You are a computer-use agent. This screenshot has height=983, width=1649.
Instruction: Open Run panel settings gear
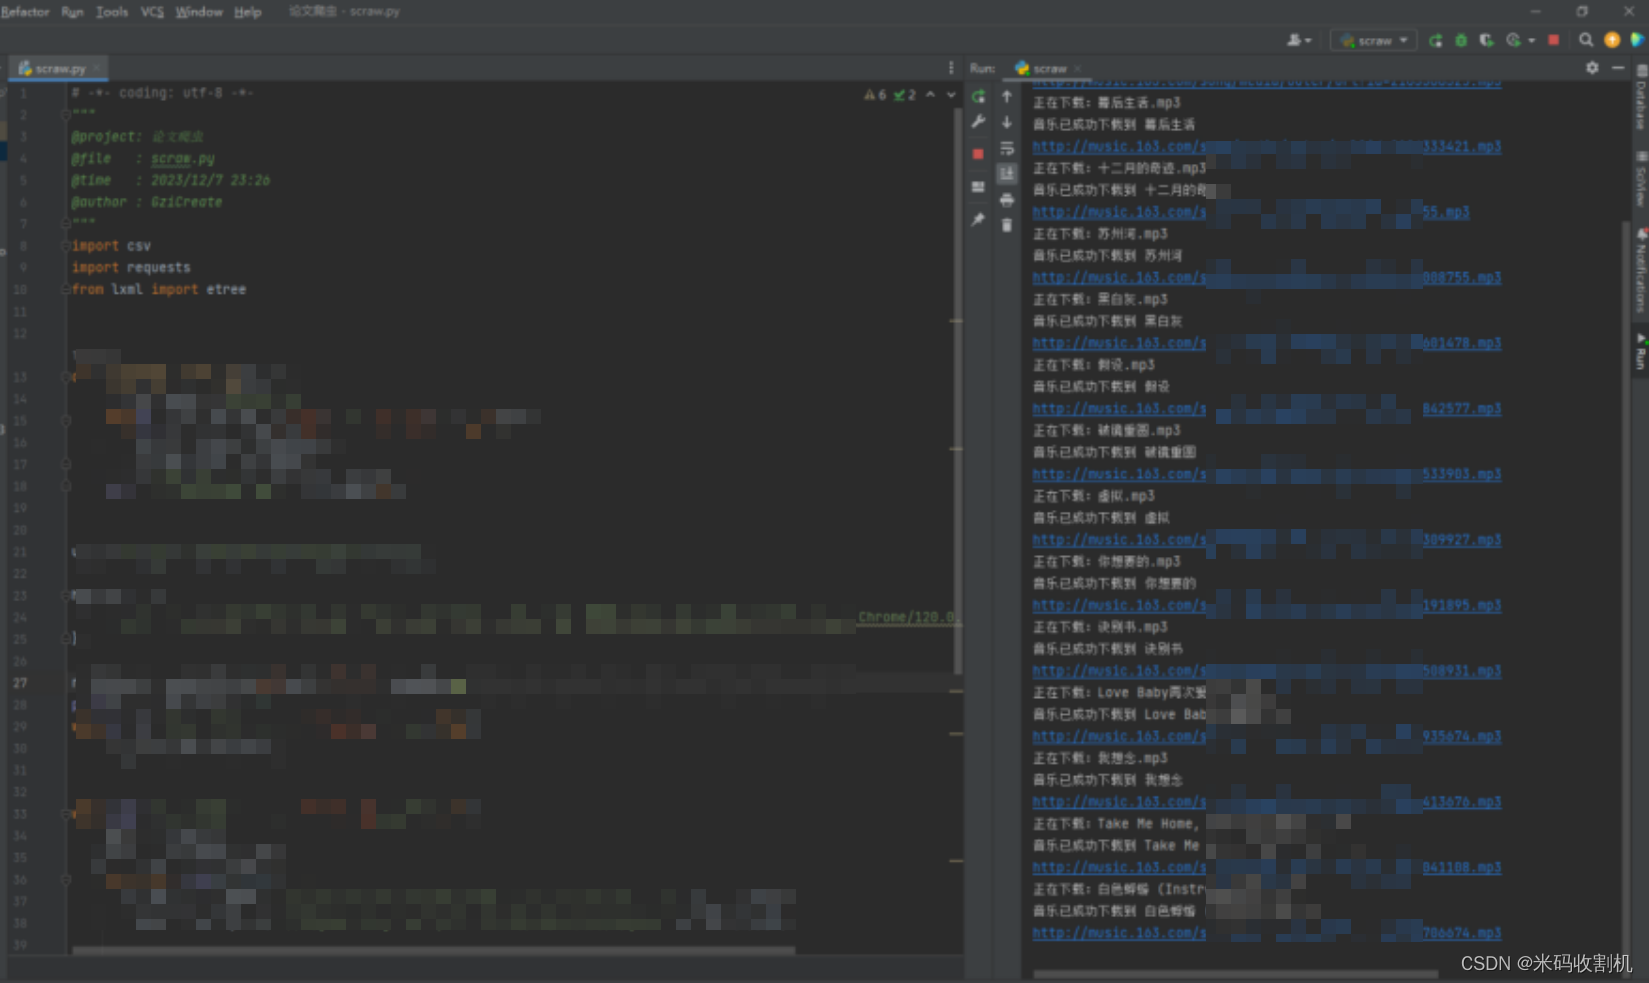tap(1592, 68)
